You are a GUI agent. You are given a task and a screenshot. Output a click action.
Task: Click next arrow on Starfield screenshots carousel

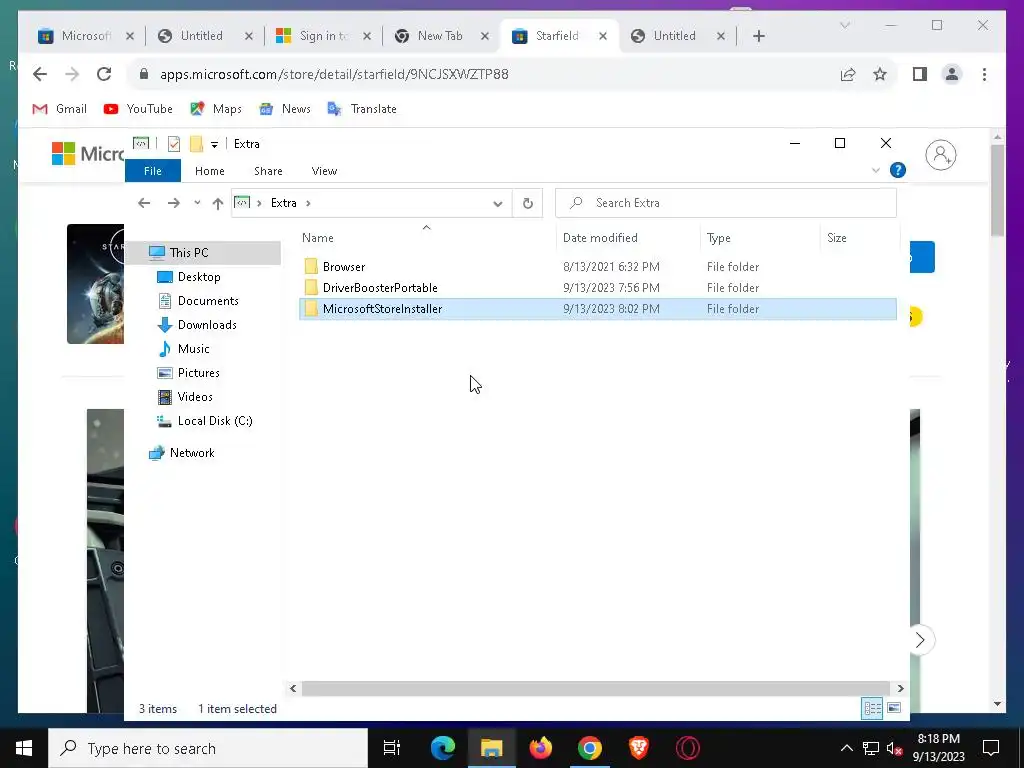coord(920,640)
